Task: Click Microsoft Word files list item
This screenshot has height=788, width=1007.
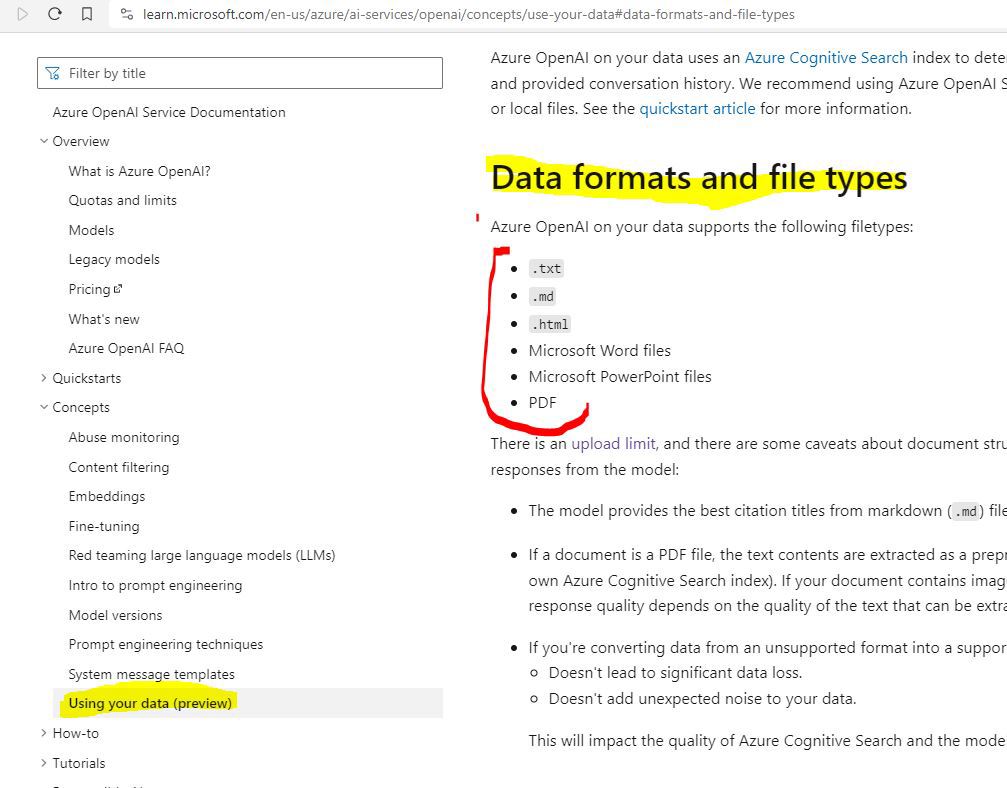Action: (x=600, y=351)
